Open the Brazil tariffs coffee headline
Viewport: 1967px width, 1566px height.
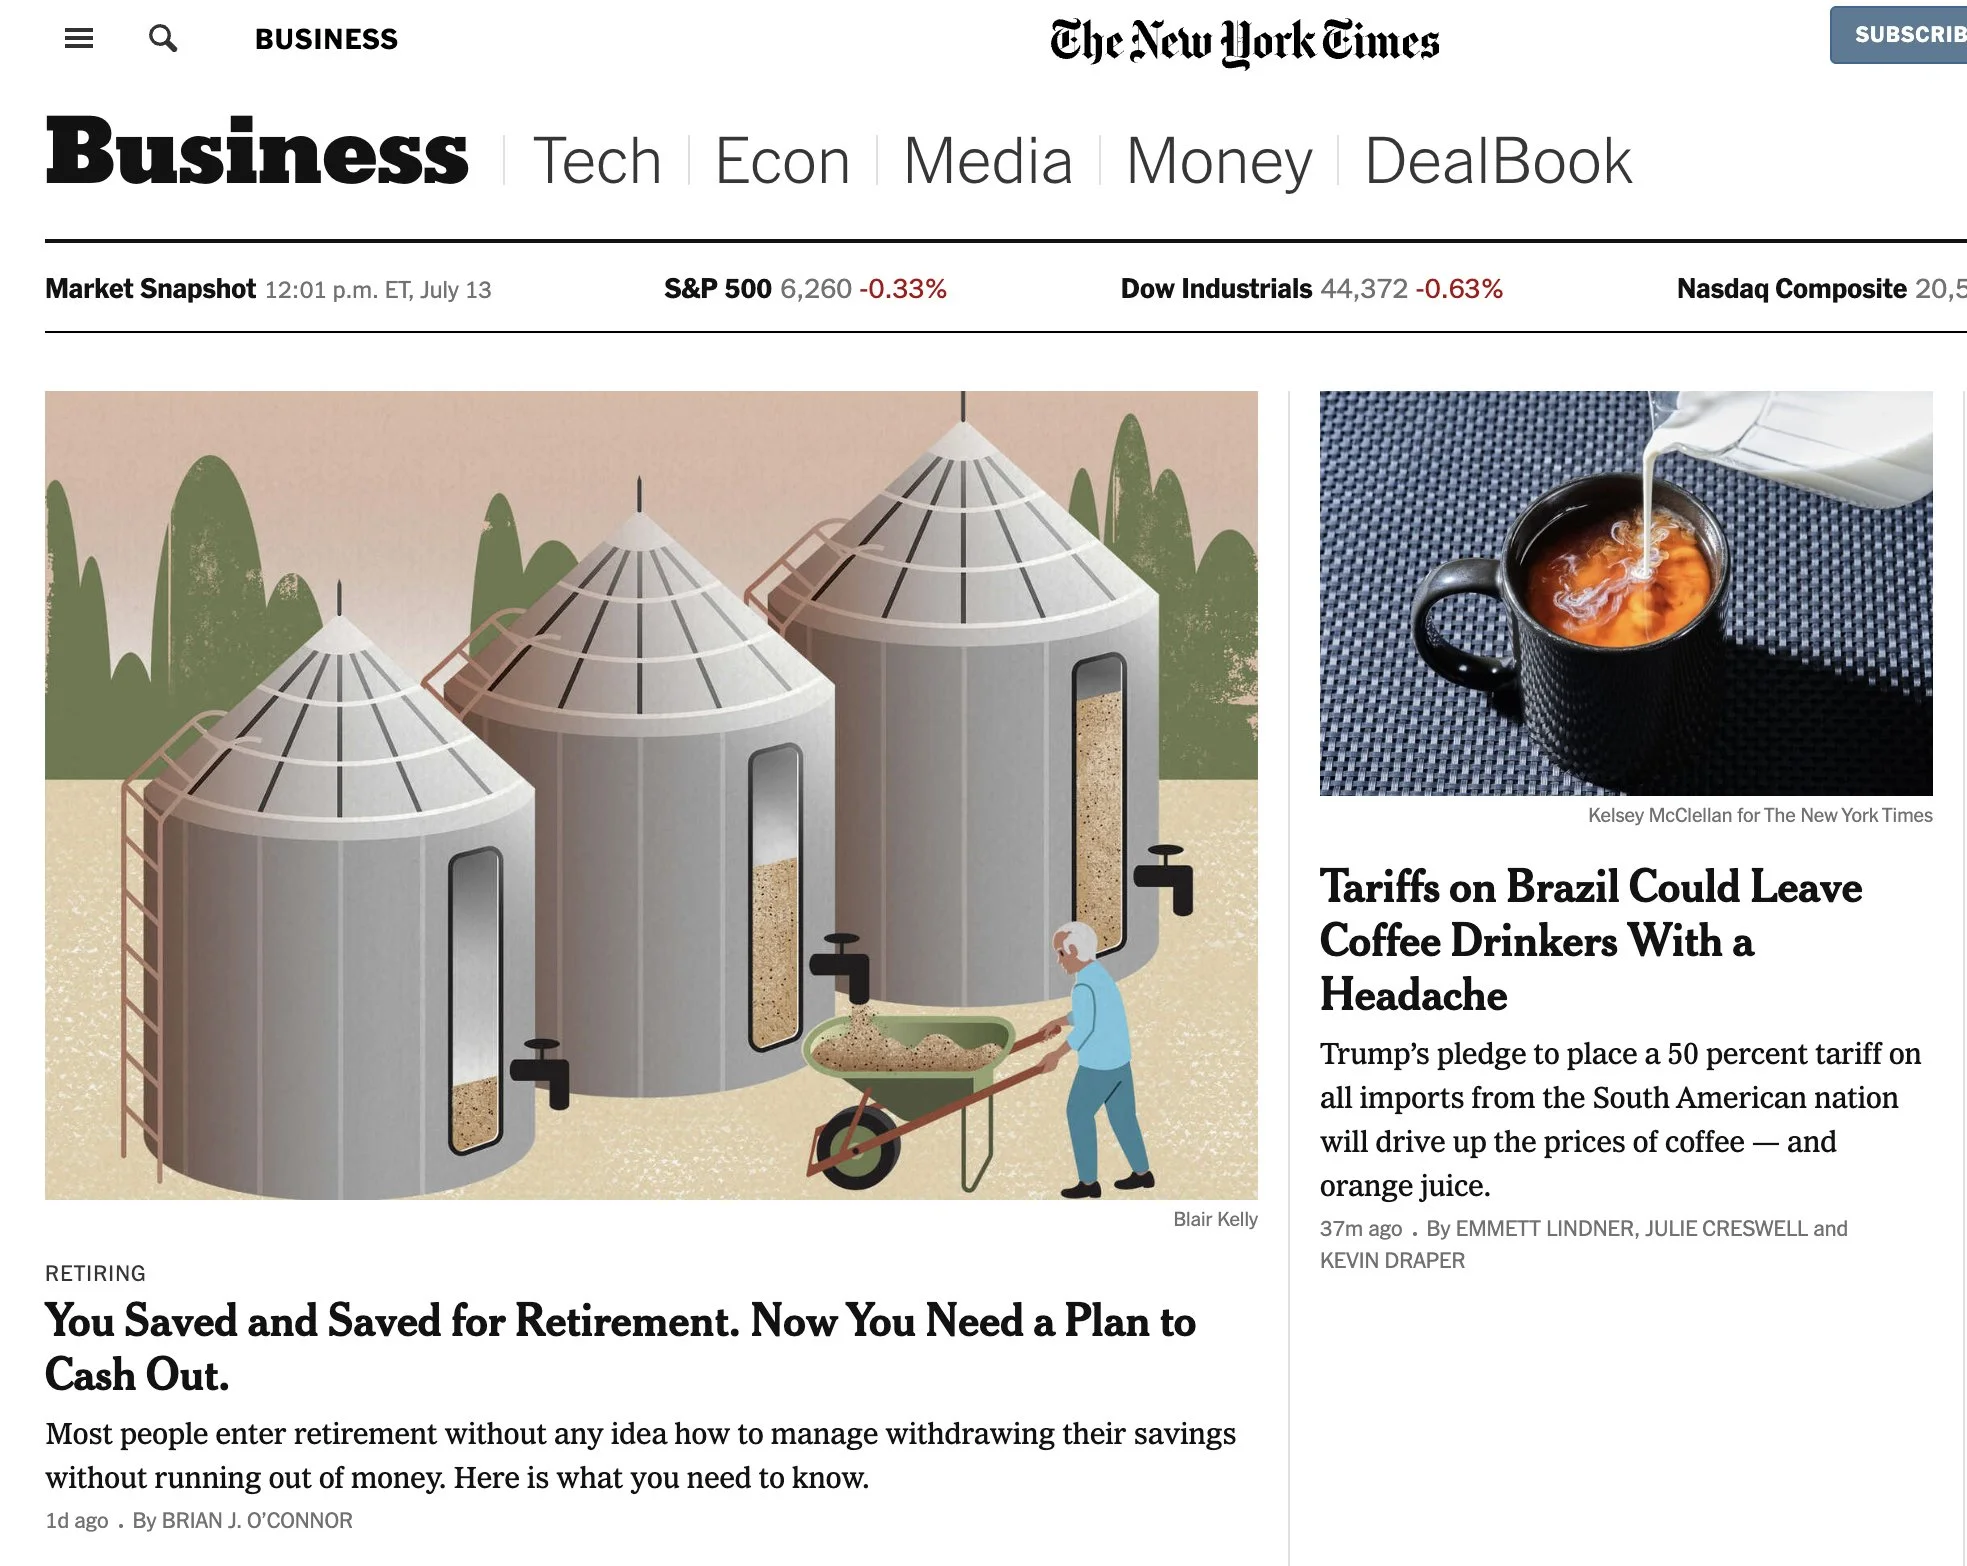tap(1590, 940)
